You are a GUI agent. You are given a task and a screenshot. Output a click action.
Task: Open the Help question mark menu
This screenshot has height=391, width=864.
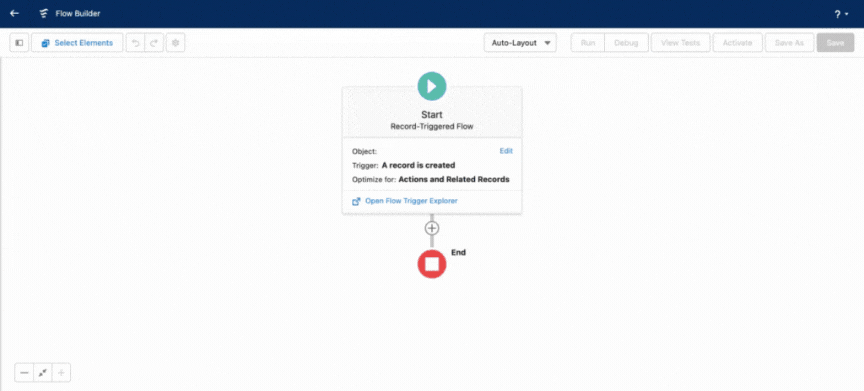click(x=841, y=14)
